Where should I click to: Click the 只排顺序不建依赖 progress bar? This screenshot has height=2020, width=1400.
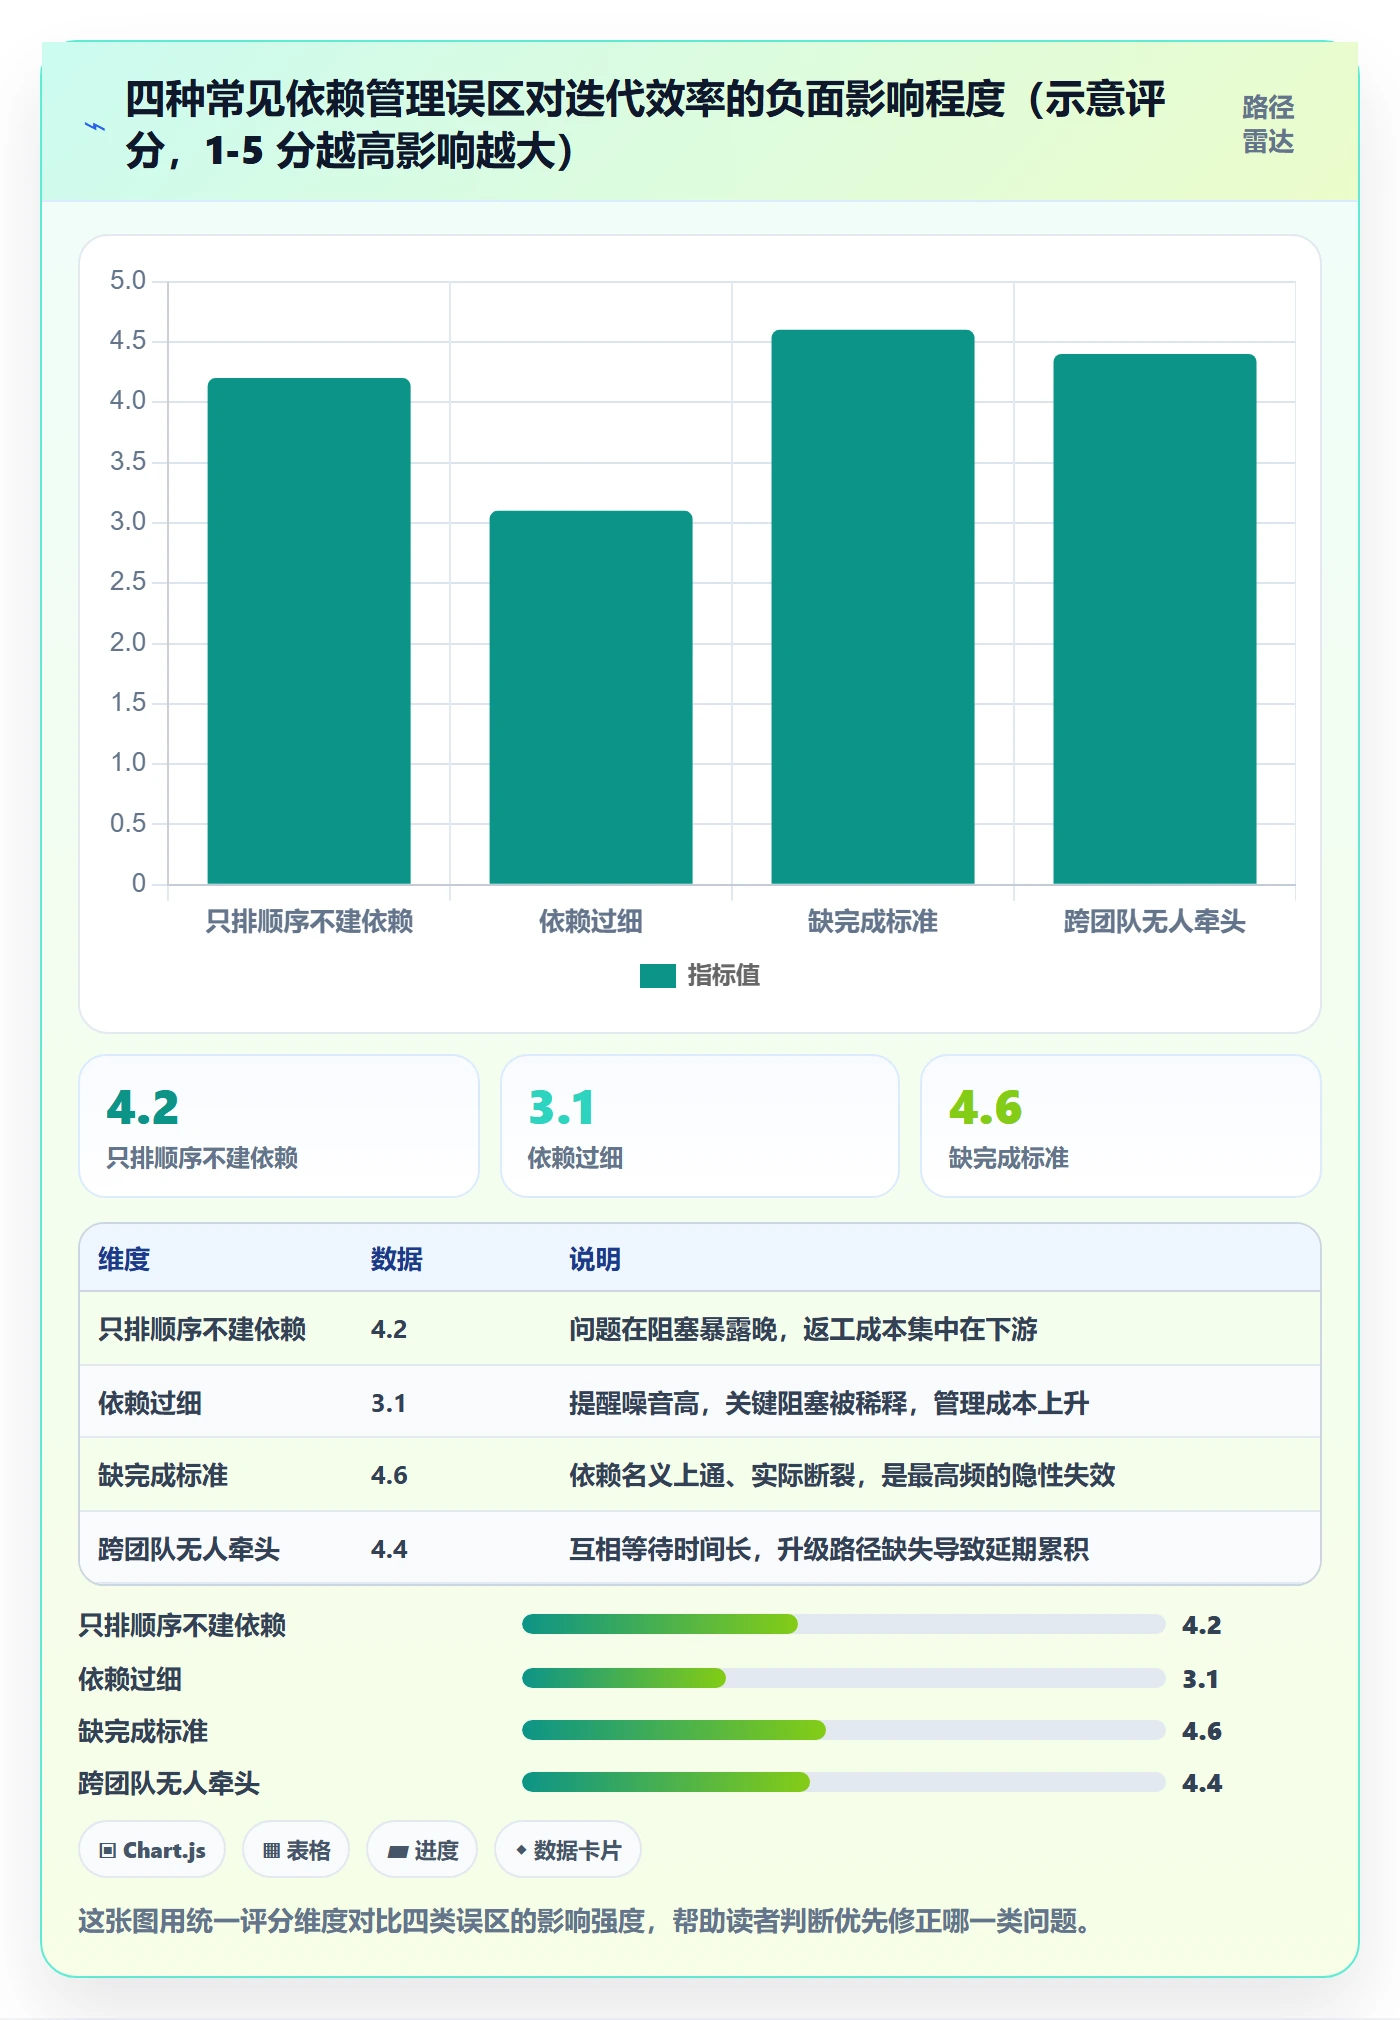(844, 1624)
